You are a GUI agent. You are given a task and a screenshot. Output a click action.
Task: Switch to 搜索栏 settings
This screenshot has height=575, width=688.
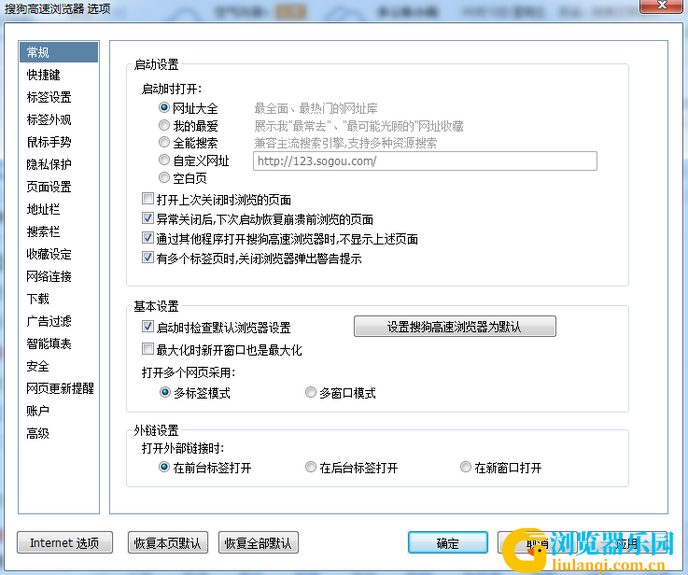(x=43, y=232)
